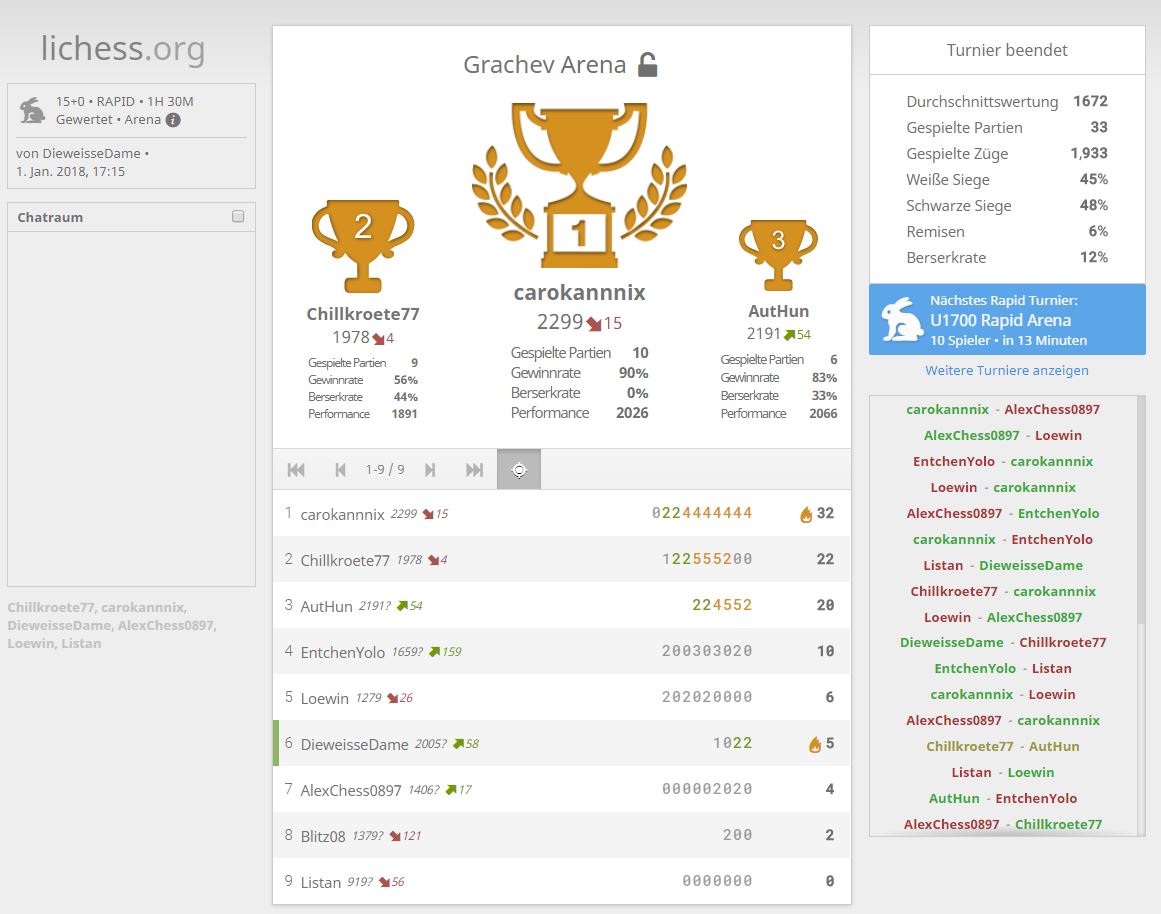Click the Gespielte Partien count 33
This screenshot has width=1161, height=914.
tap(1099, 127)
